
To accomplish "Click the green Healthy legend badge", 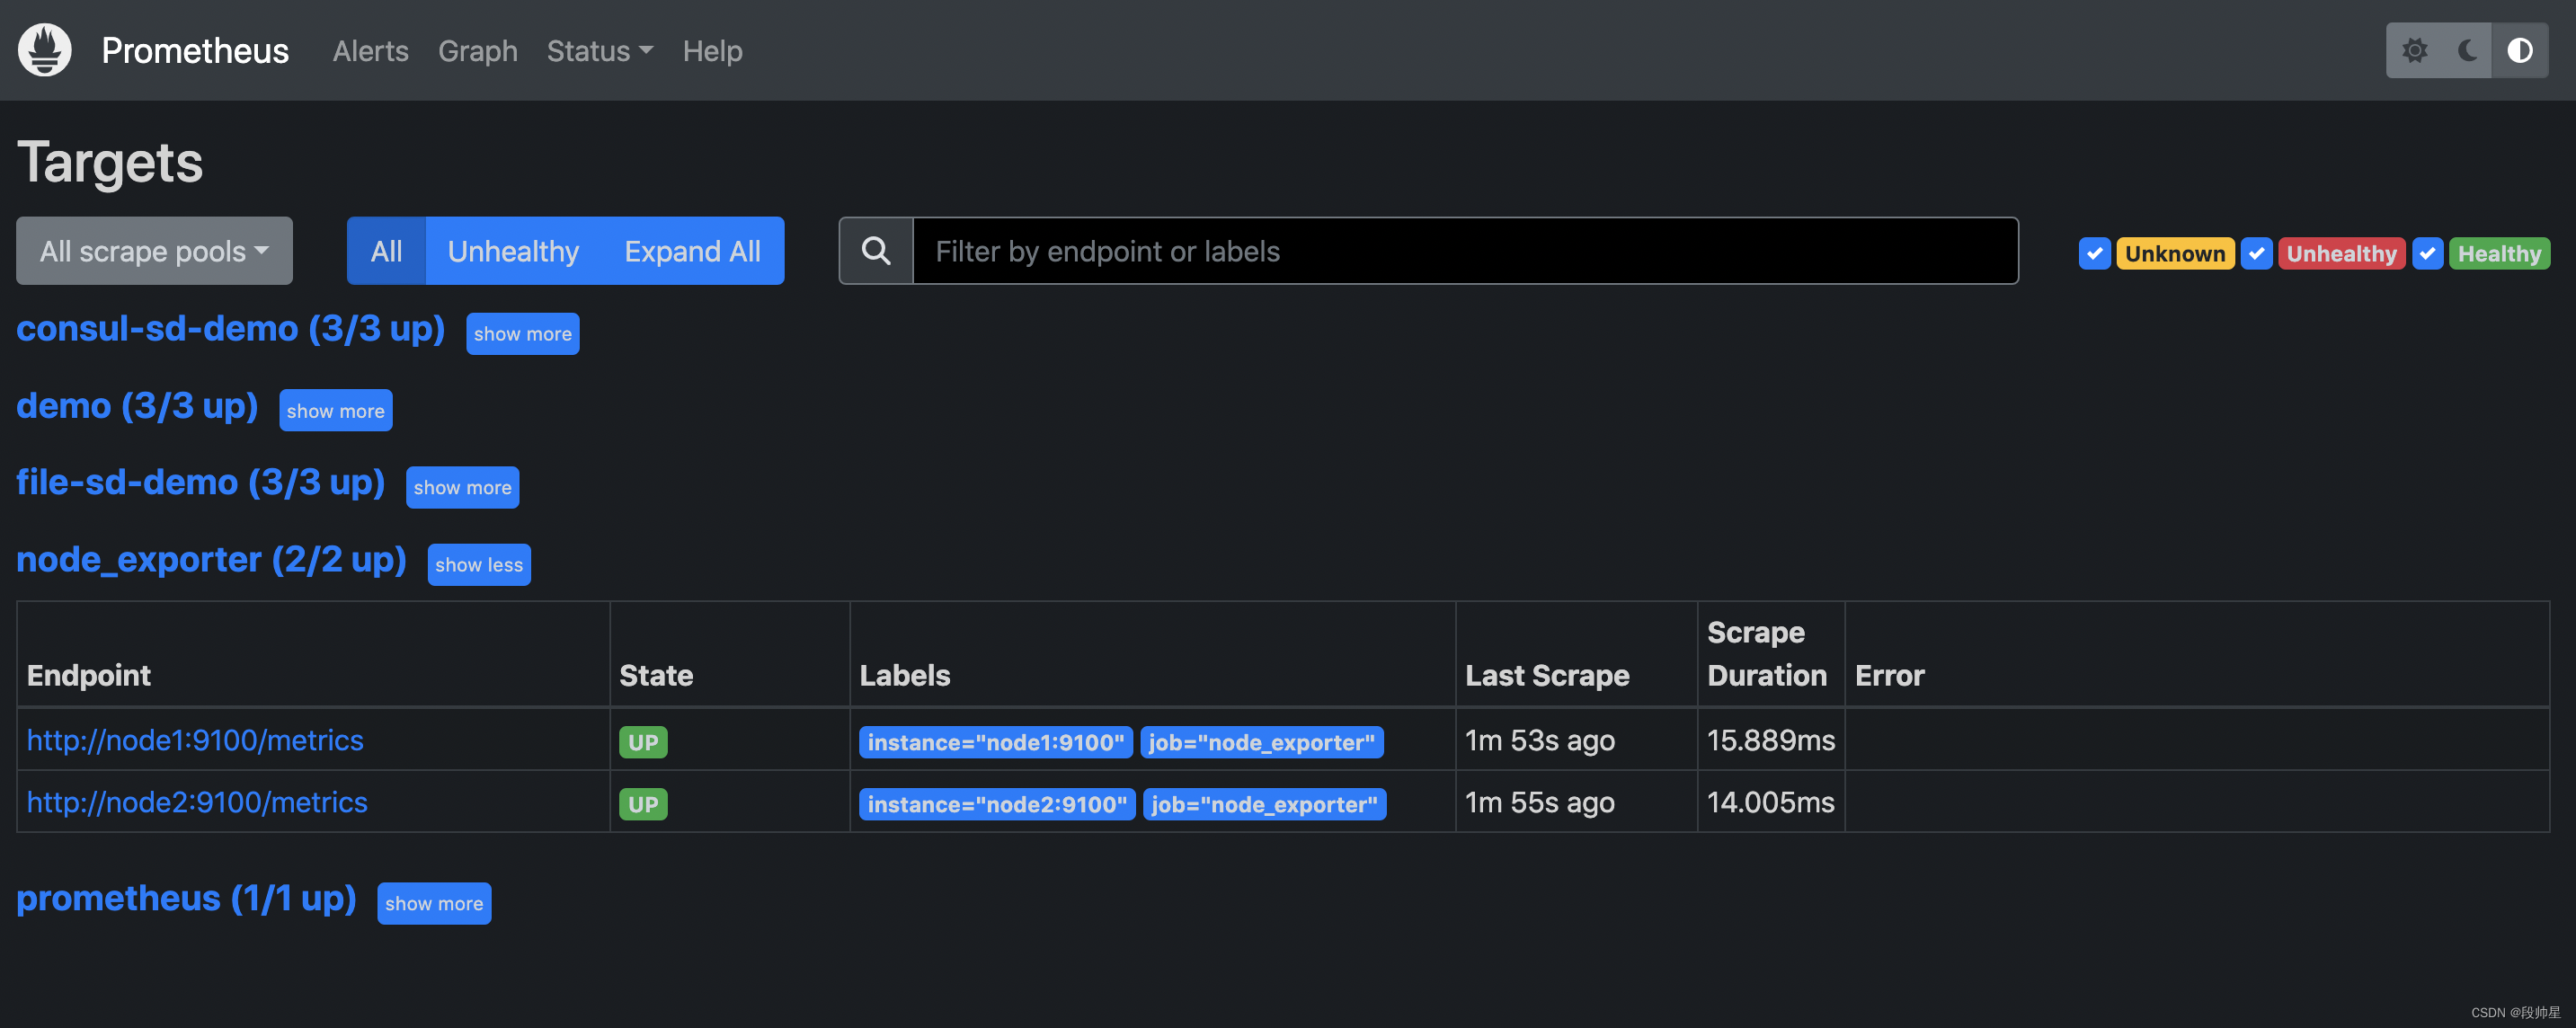I will click(2499, 253).
